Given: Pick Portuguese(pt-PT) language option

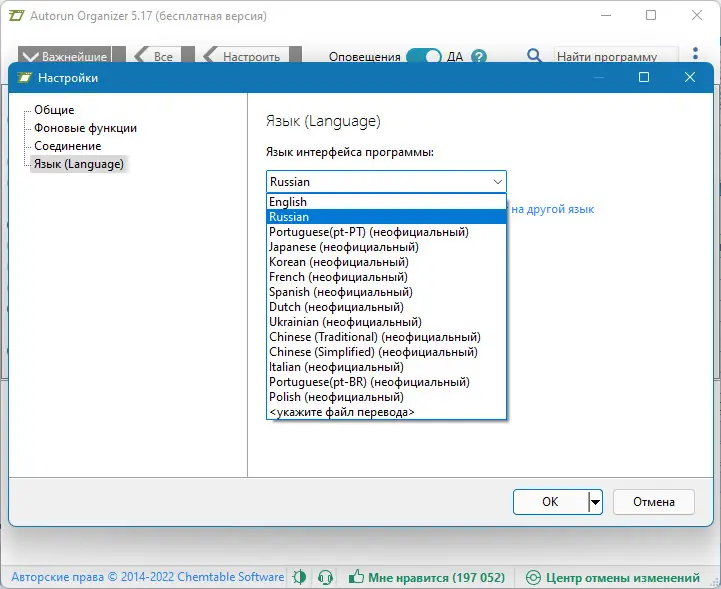Looking at the screenshot, I should (386, 232).
